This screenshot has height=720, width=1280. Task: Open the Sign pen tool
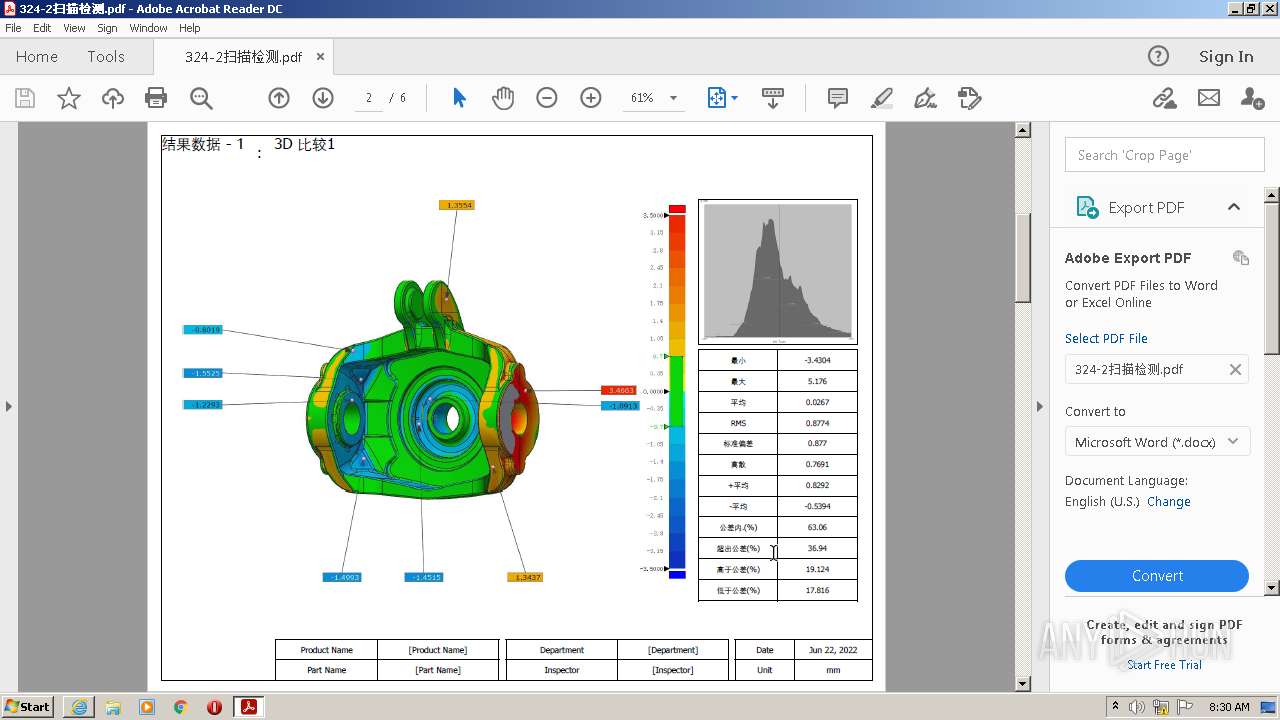(926, 98)
